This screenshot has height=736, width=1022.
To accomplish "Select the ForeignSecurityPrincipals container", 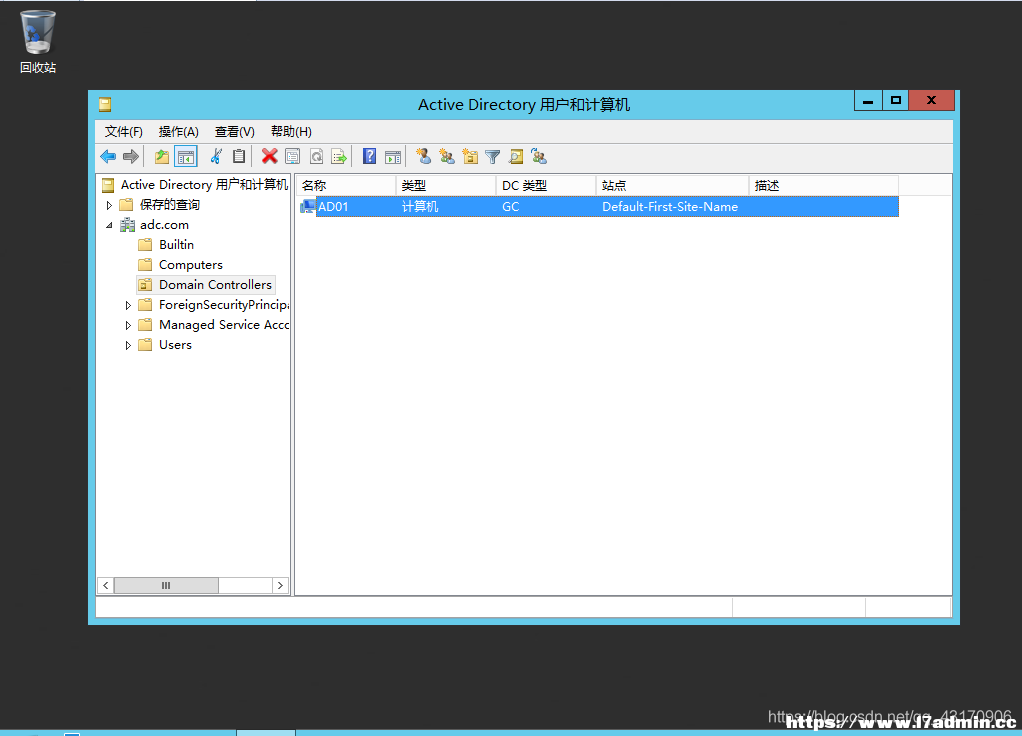I will (224, 305).
